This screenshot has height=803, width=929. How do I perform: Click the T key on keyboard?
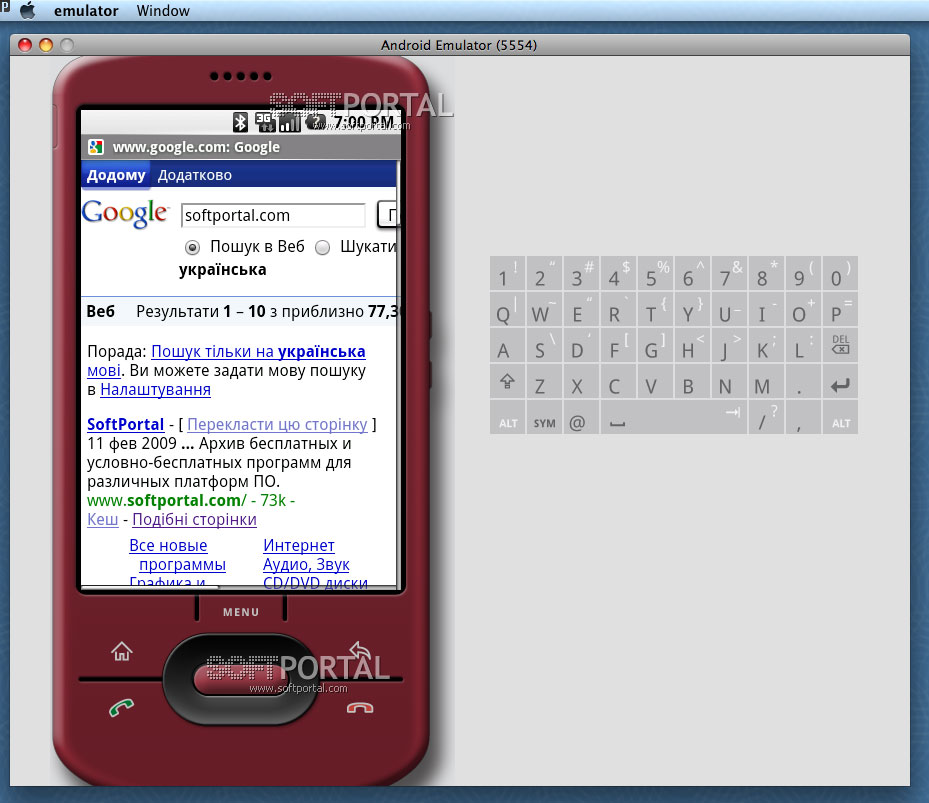[655, 309]
